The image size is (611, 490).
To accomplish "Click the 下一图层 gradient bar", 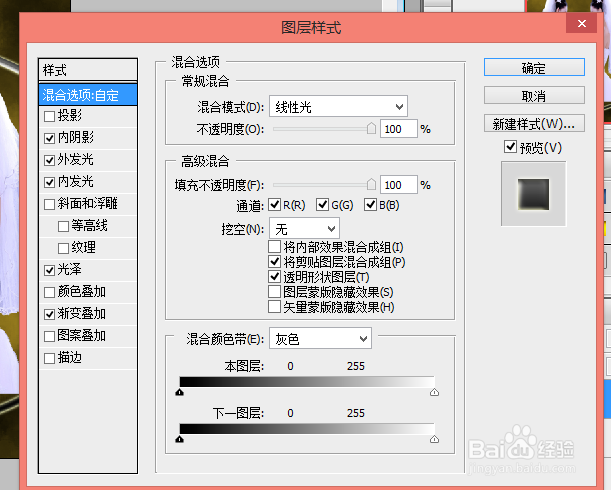I will pos(307,429).
